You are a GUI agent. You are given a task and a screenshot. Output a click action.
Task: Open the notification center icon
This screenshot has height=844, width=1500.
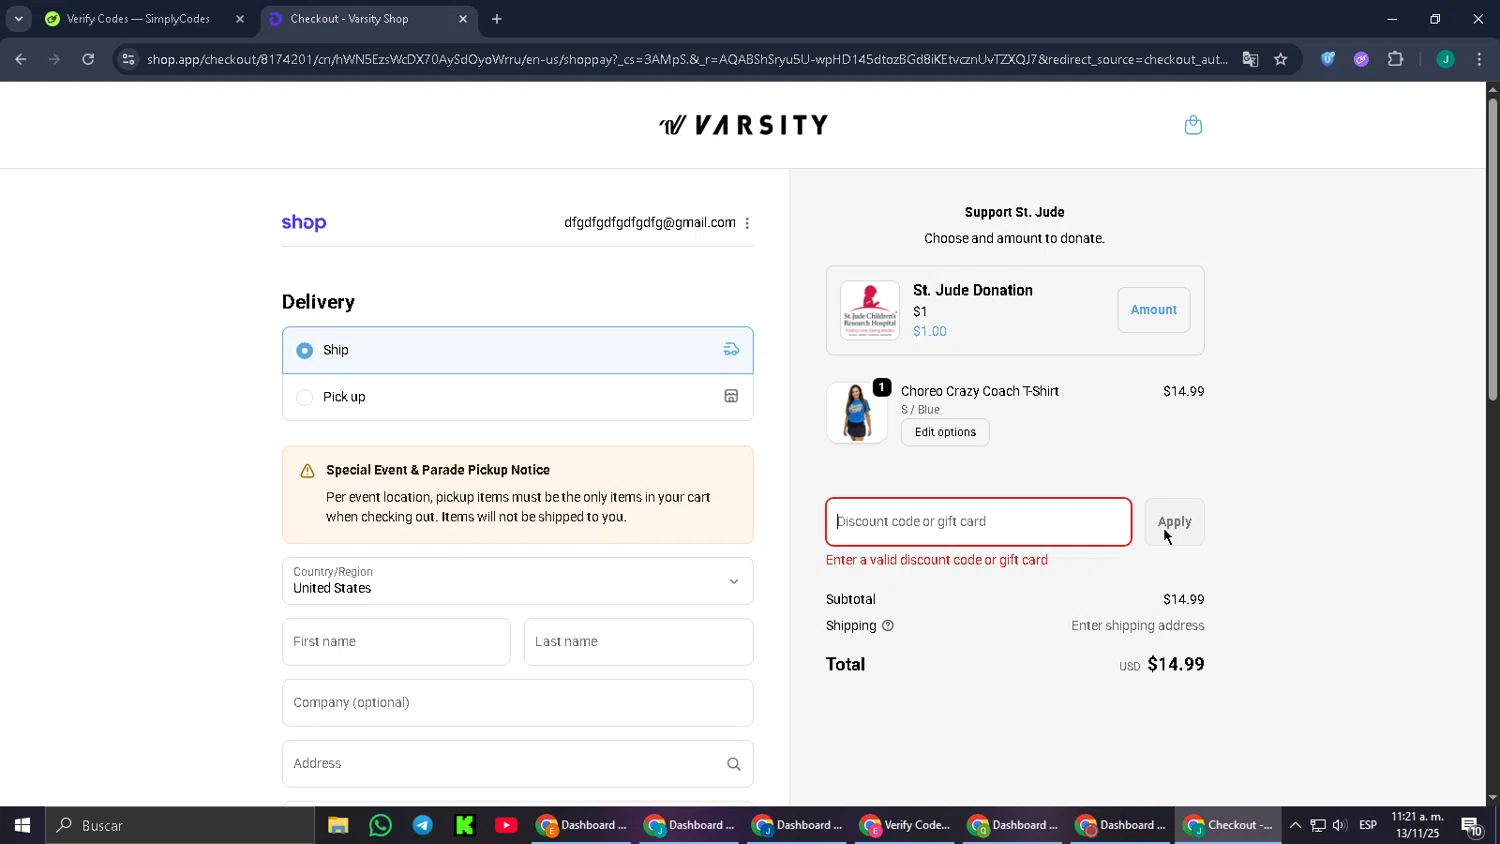[x=1472, y=826]
